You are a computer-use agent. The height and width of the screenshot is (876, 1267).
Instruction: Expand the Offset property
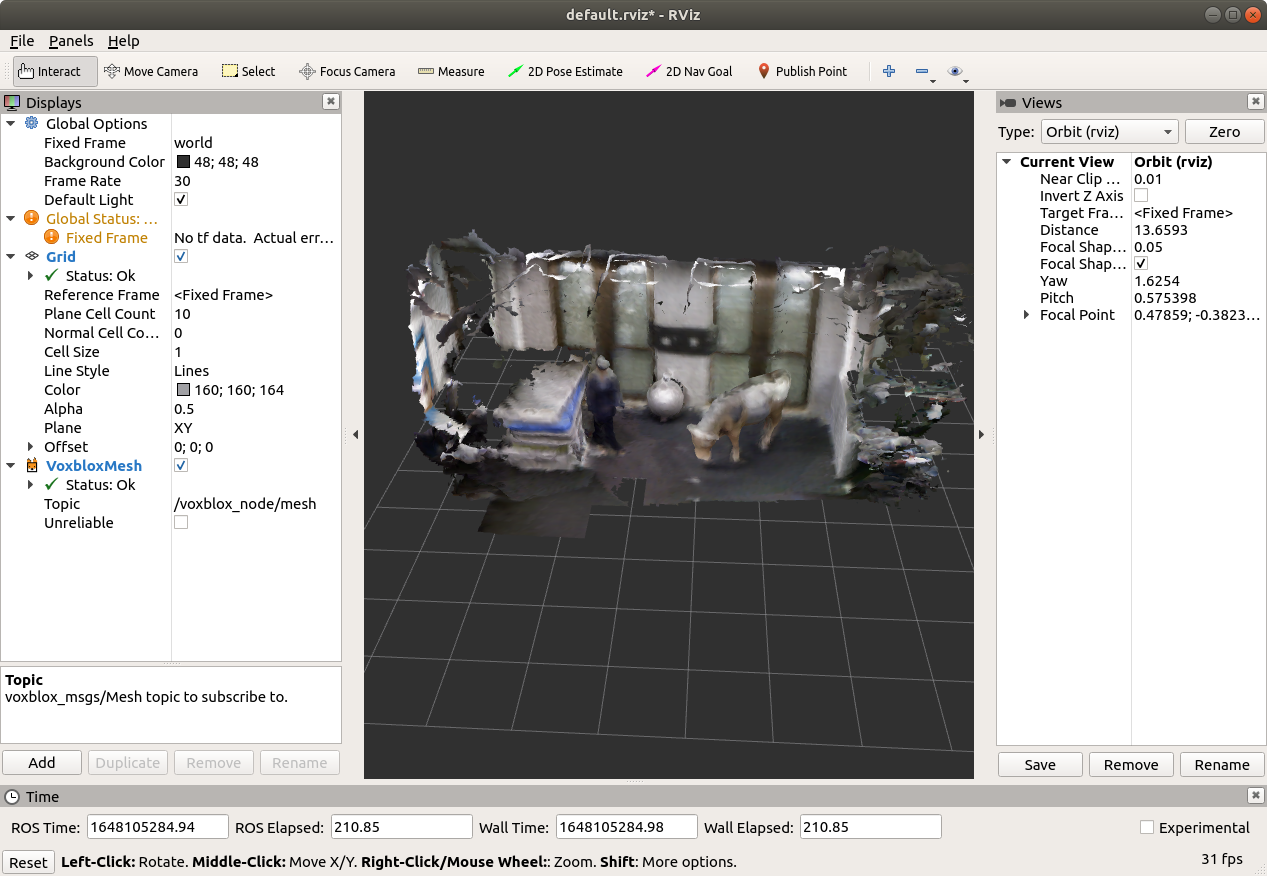[x=31, y=446]
